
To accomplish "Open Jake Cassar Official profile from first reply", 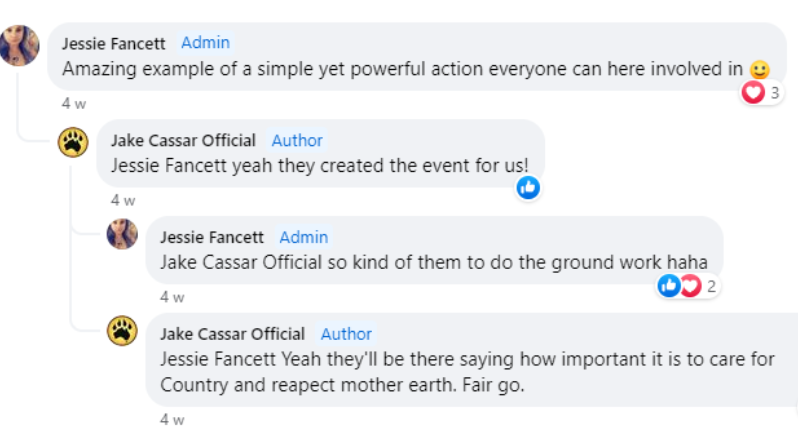I will 183,140.
